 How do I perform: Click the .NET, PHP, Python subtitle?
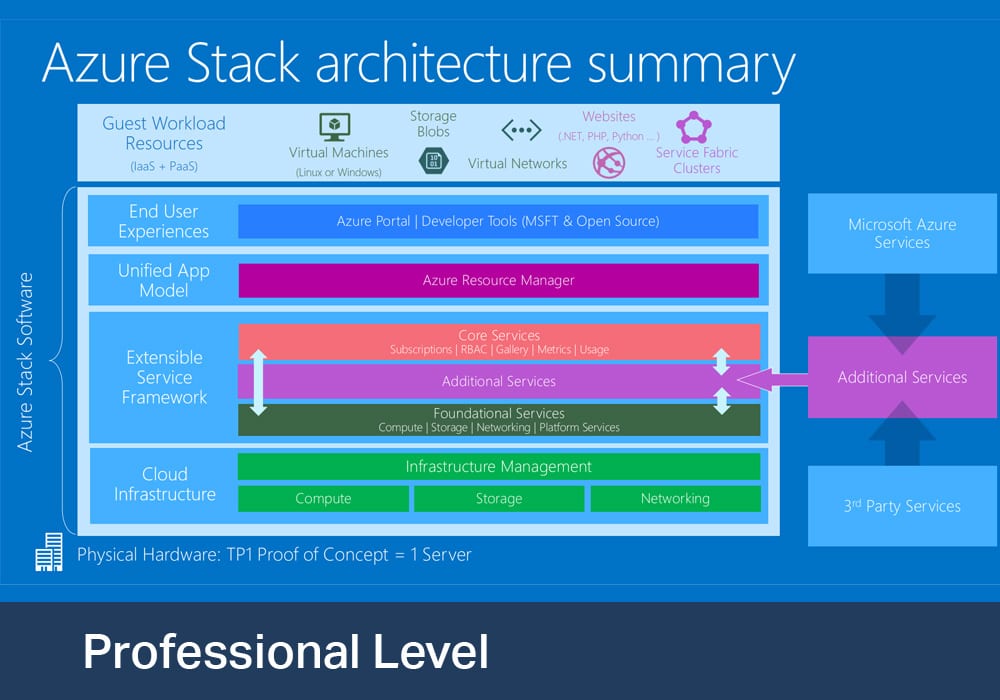click(609, 136)
